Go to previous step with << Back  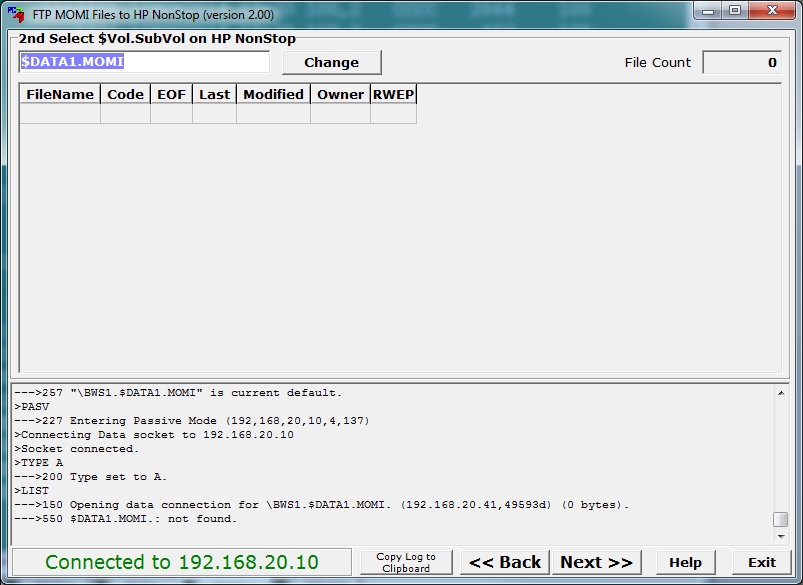pos(504,562)
